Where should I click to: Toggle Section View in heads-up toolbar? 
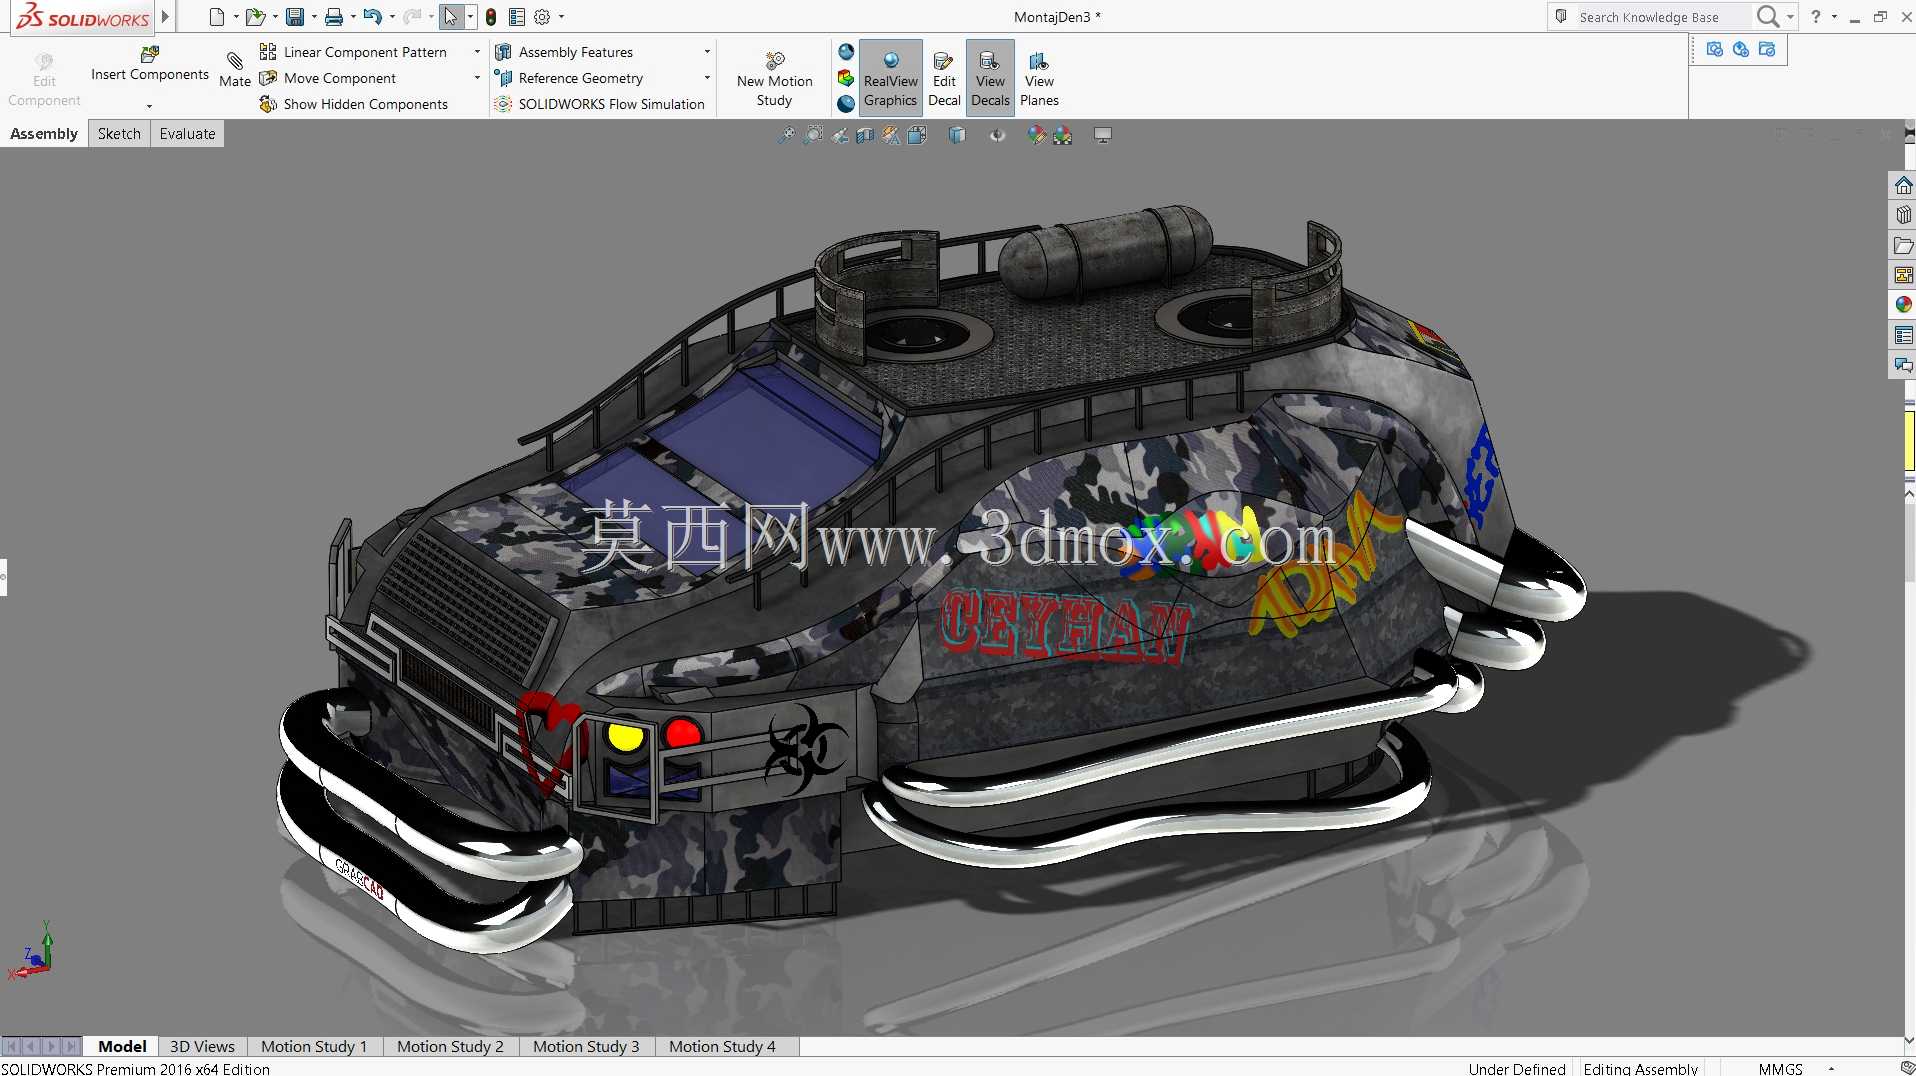pos(865,135)
